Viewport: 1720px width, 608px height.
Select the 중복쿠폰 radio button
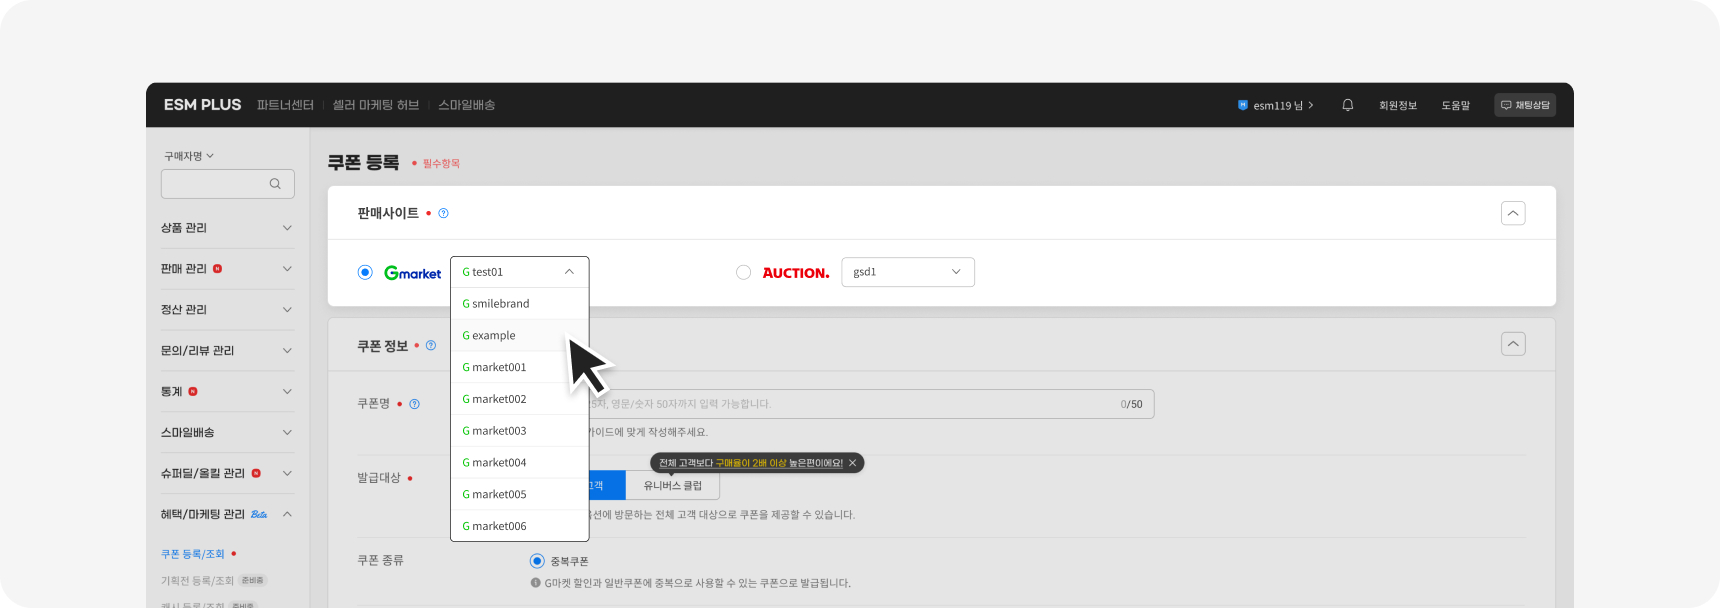pos(537,561)
